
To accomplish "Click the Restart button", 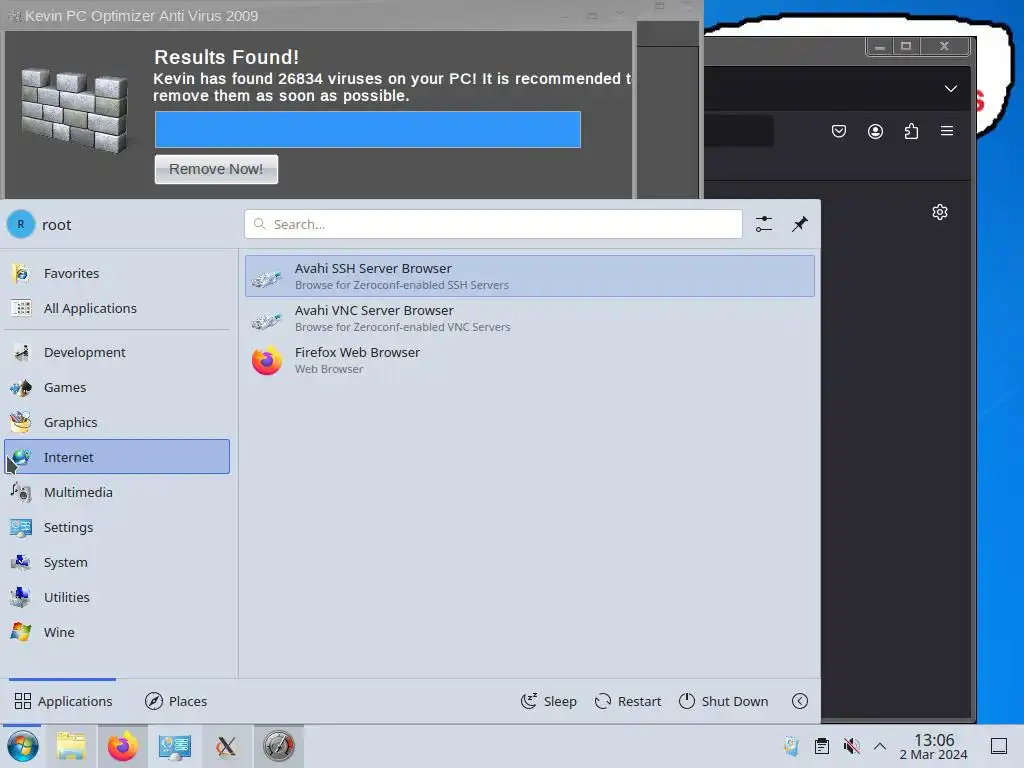I will pyautogui.click(x=628, y=701).
